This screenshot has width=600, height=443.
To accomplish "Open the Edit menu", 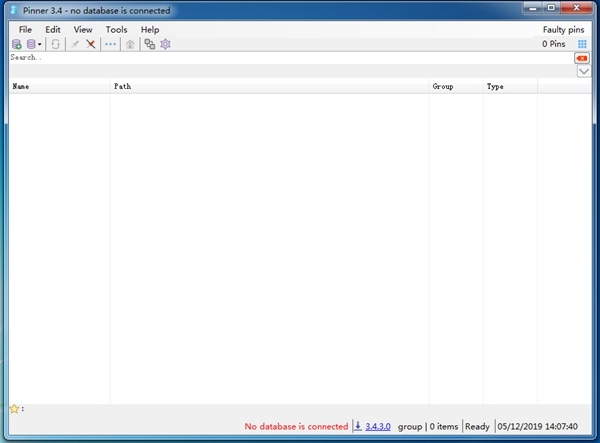I will tap(53, 29).
